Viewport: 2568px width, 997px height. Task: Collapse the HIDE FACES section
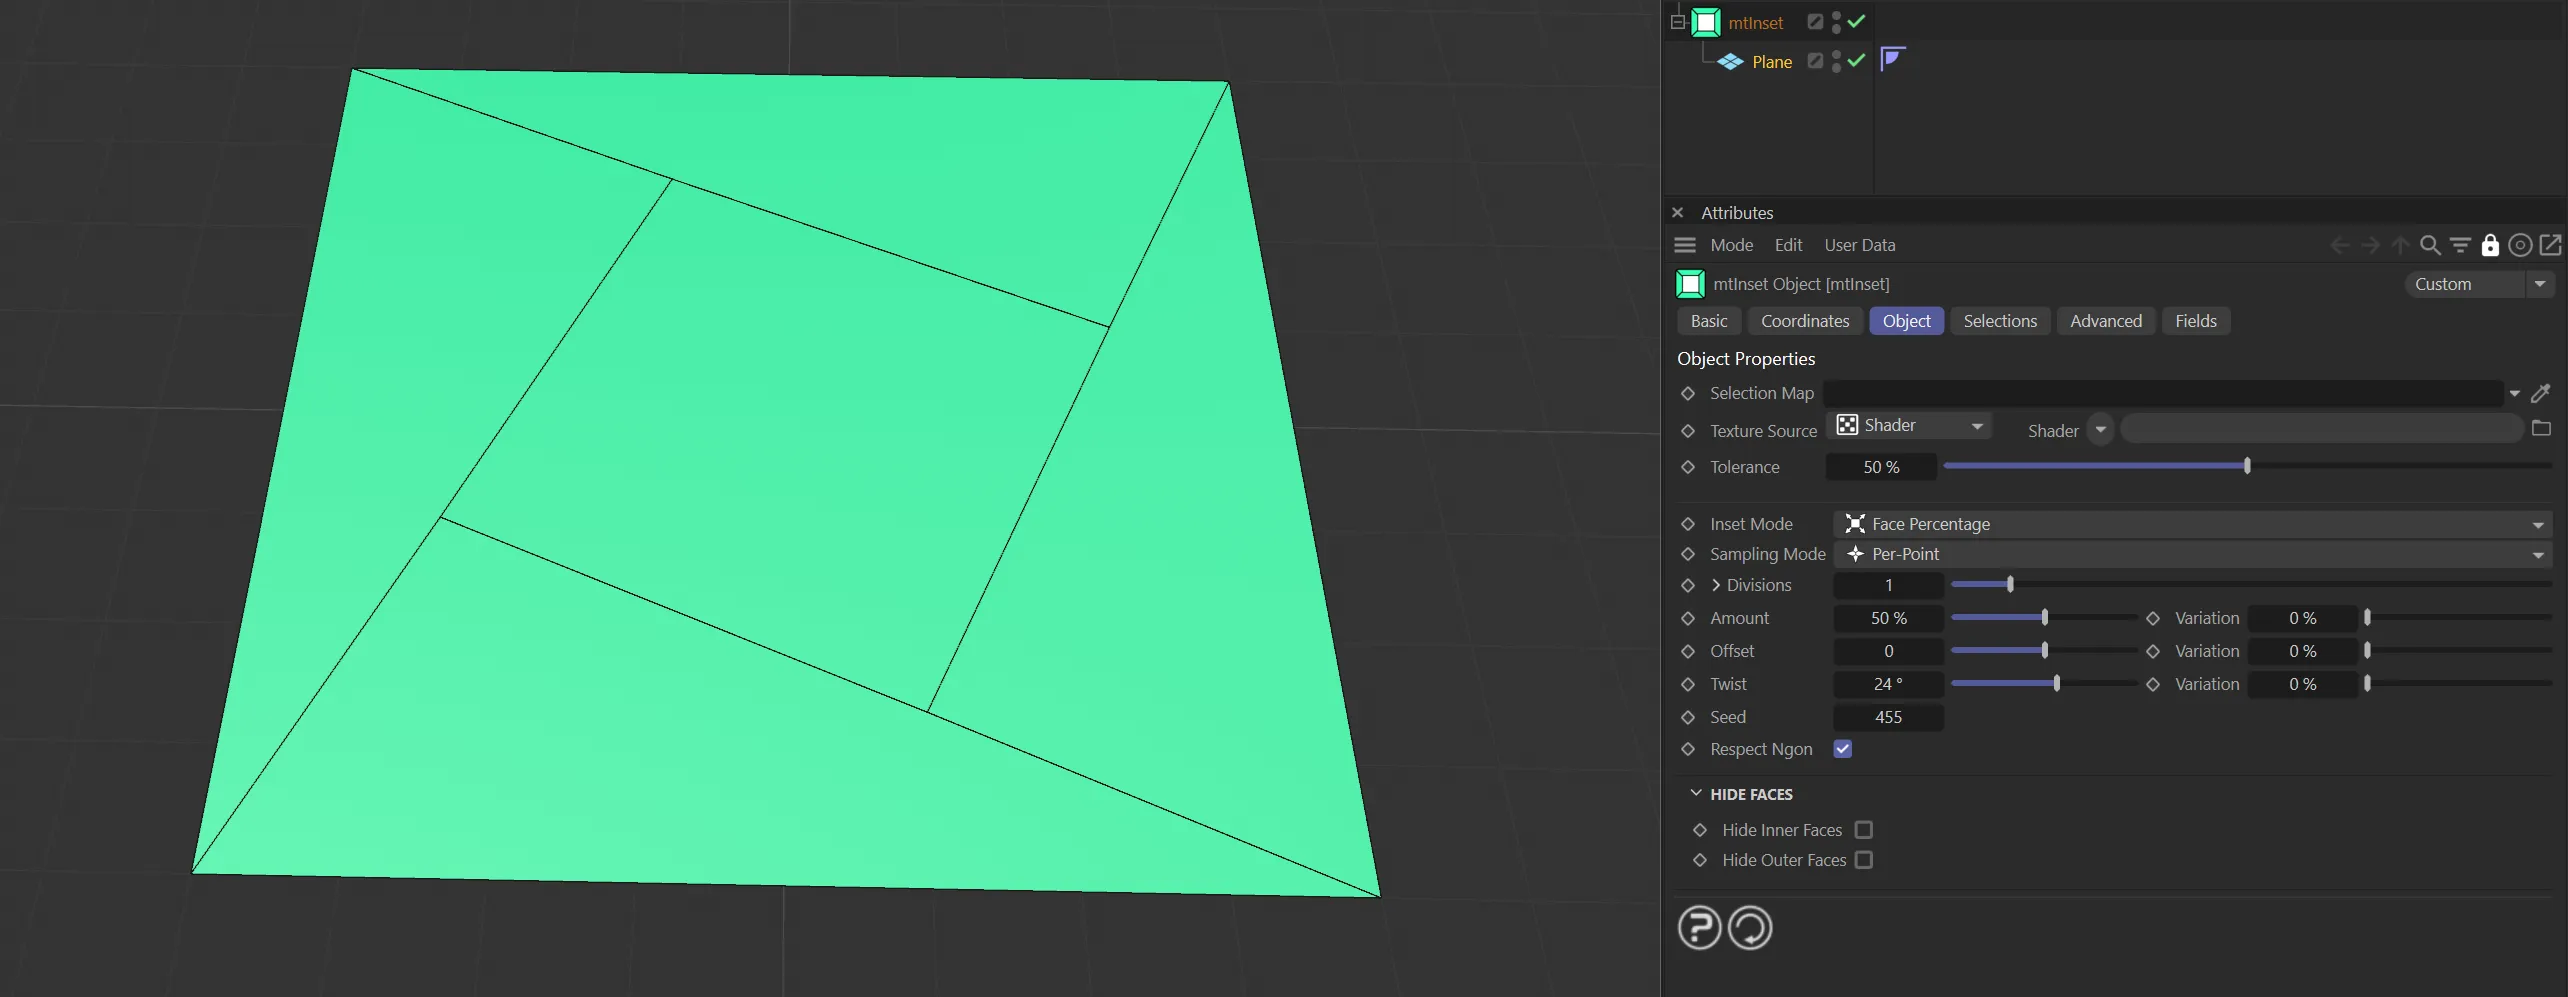[x=1696, y=794]
